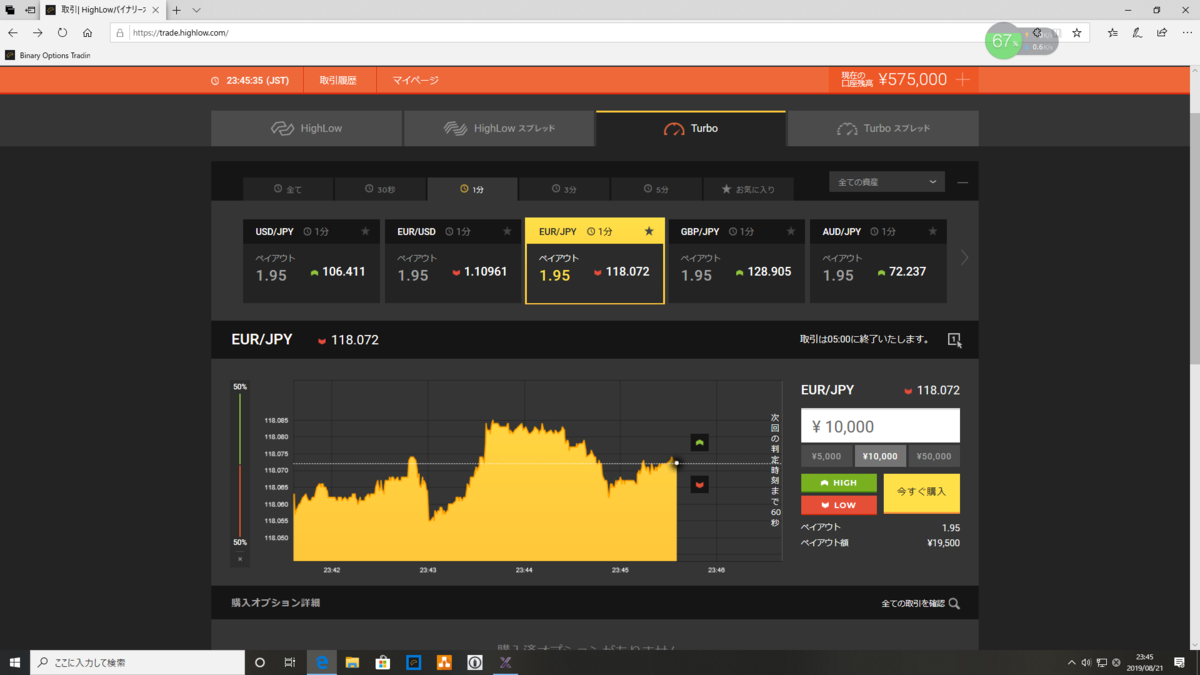1200x675 pixels.
Task: Select the red LOW option
Action: [x=839, y=505]
